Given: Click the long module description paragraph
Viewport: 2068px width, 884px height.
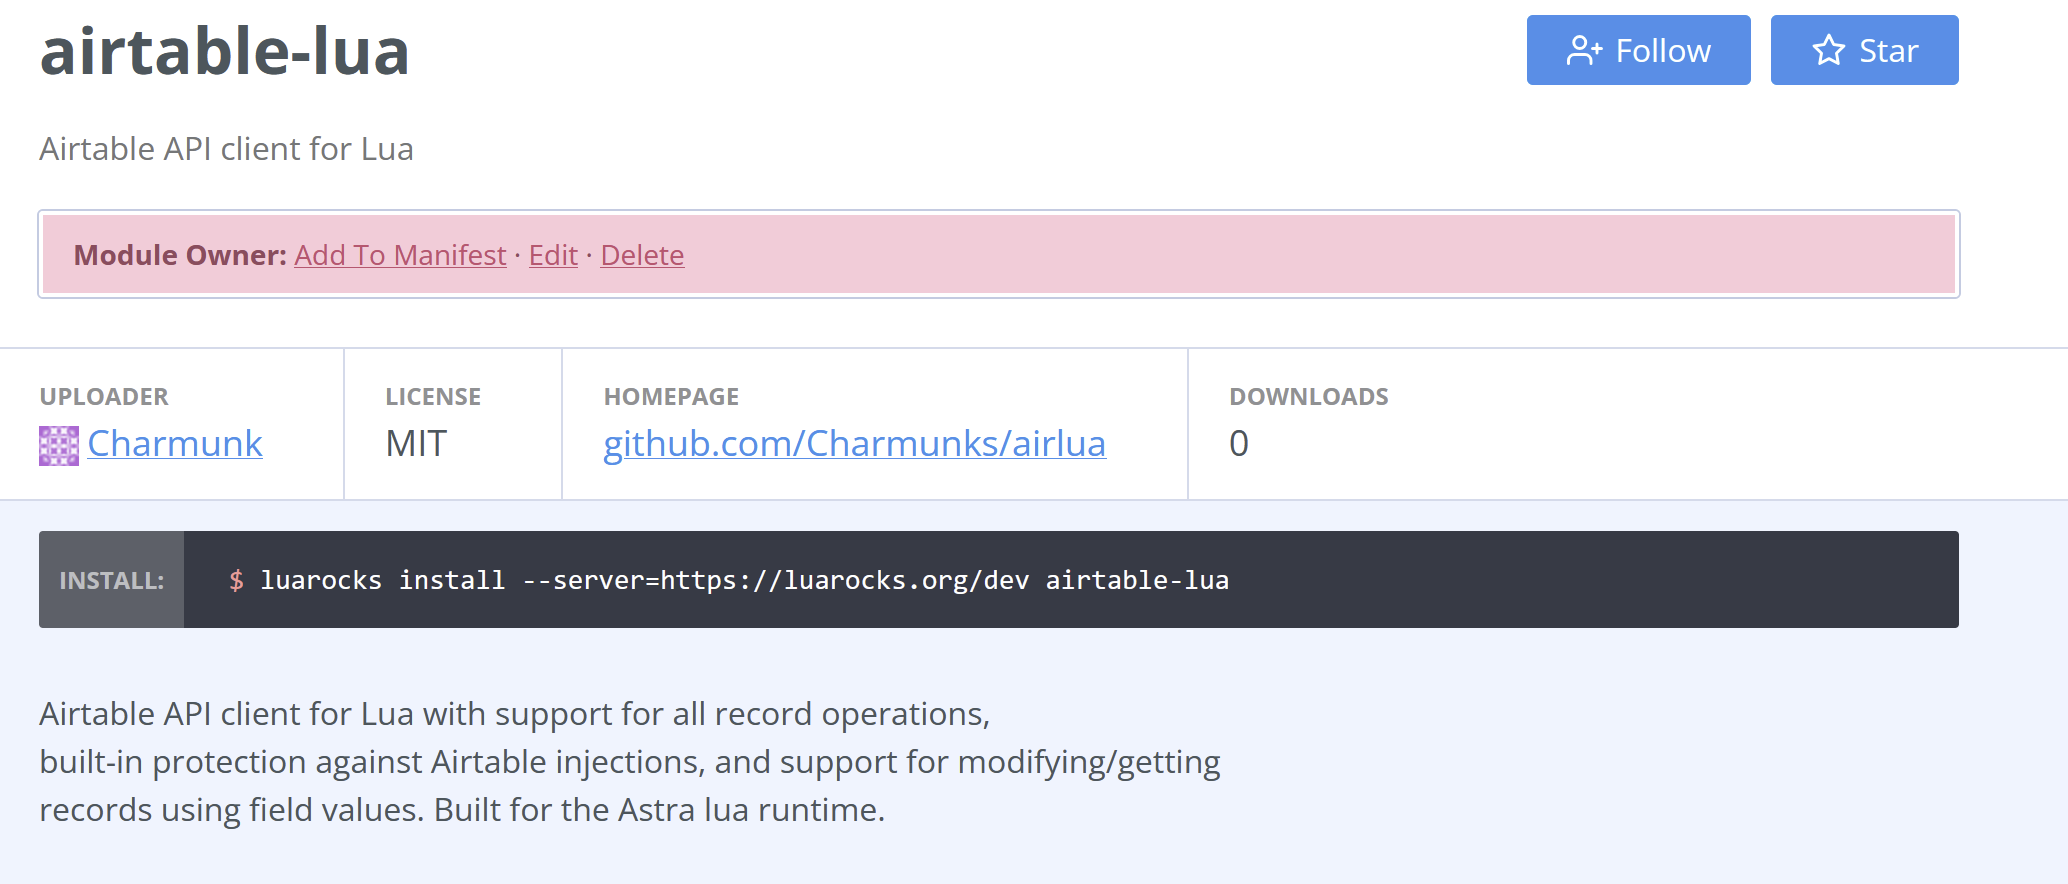Looking at the screenshot, I should 629,762.
